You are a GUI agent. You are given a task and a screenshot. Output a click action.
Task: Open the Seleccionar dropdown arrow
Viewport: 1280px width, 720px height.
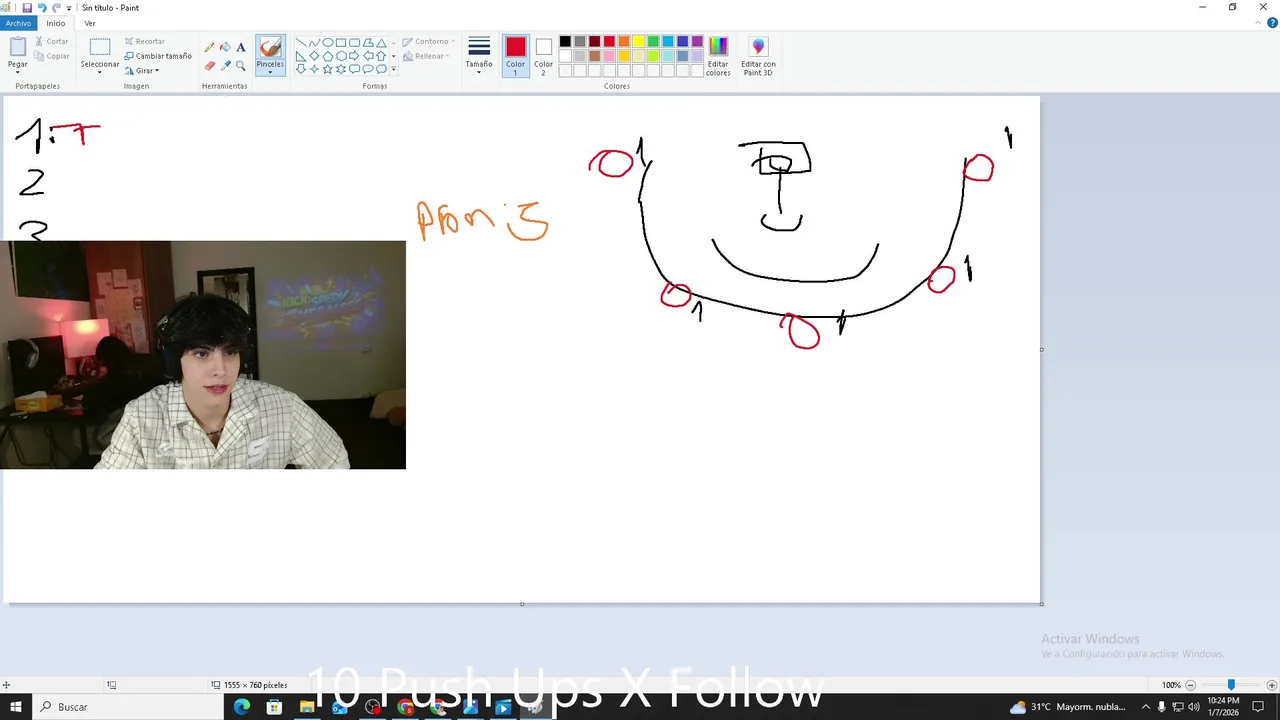pos(99,72)
